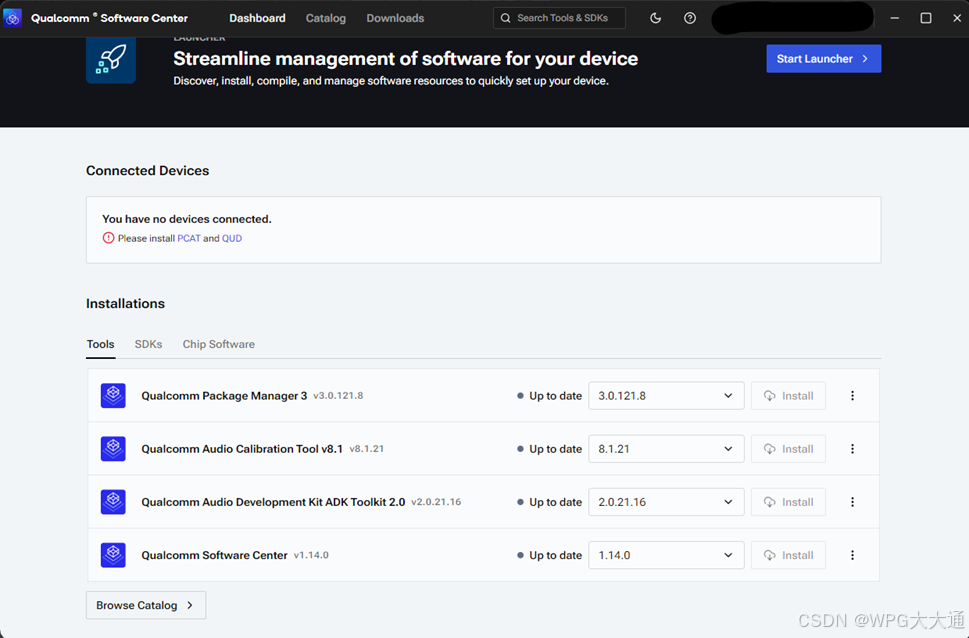Maximize the Software Center window
Screen dimensions: 969x638
(926, 18)
